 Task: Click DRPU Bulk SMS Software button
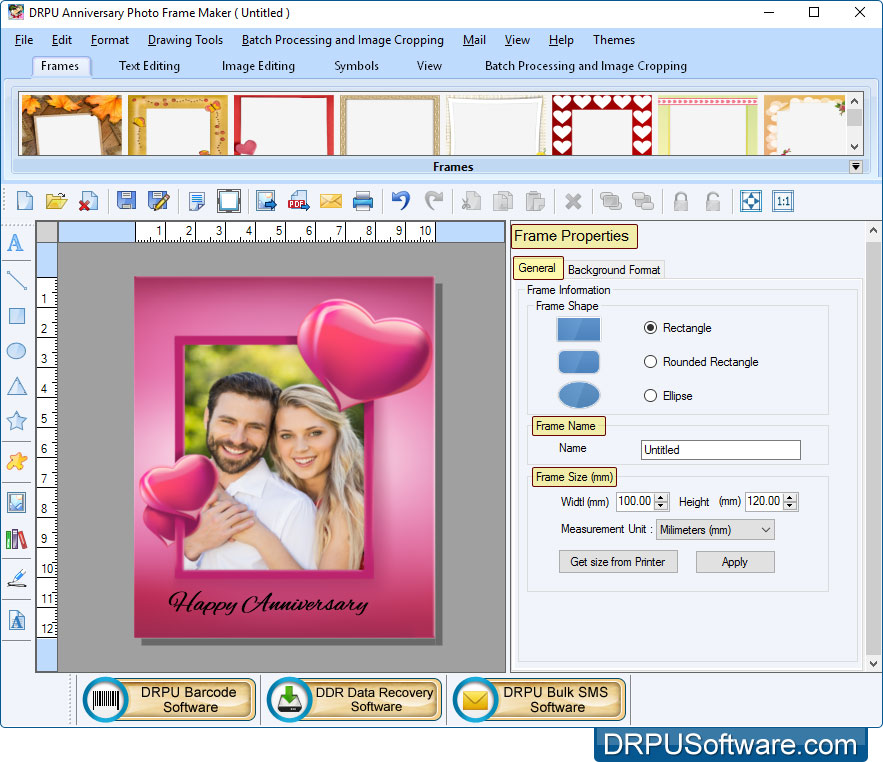[x=539, y=699]
